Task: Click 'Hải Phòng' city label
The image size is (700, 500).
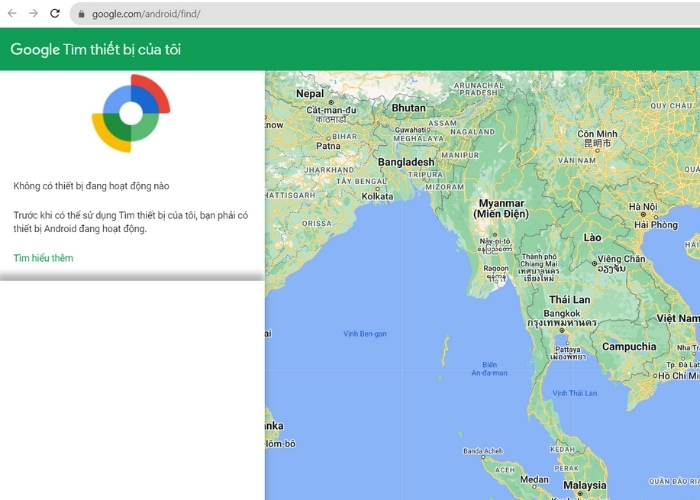Action: [656, 225]
